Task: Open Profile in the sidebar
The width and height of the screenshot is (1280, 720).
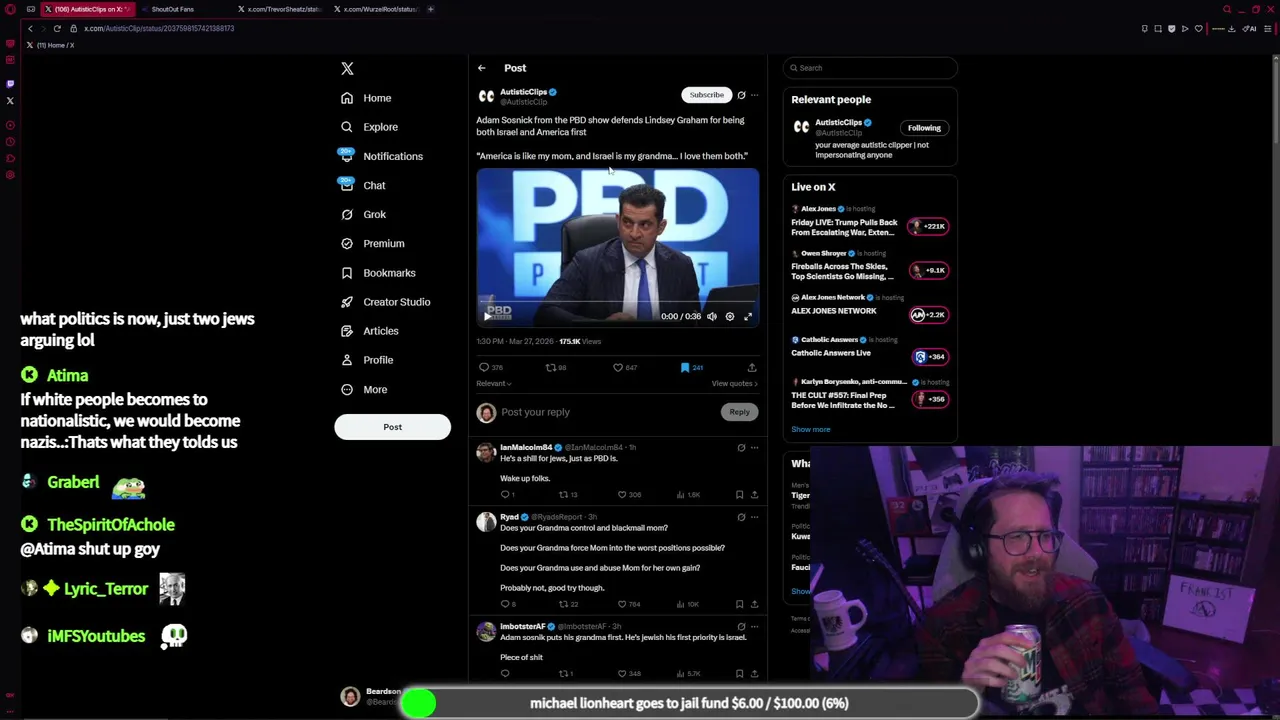Action: coord(366,359)
